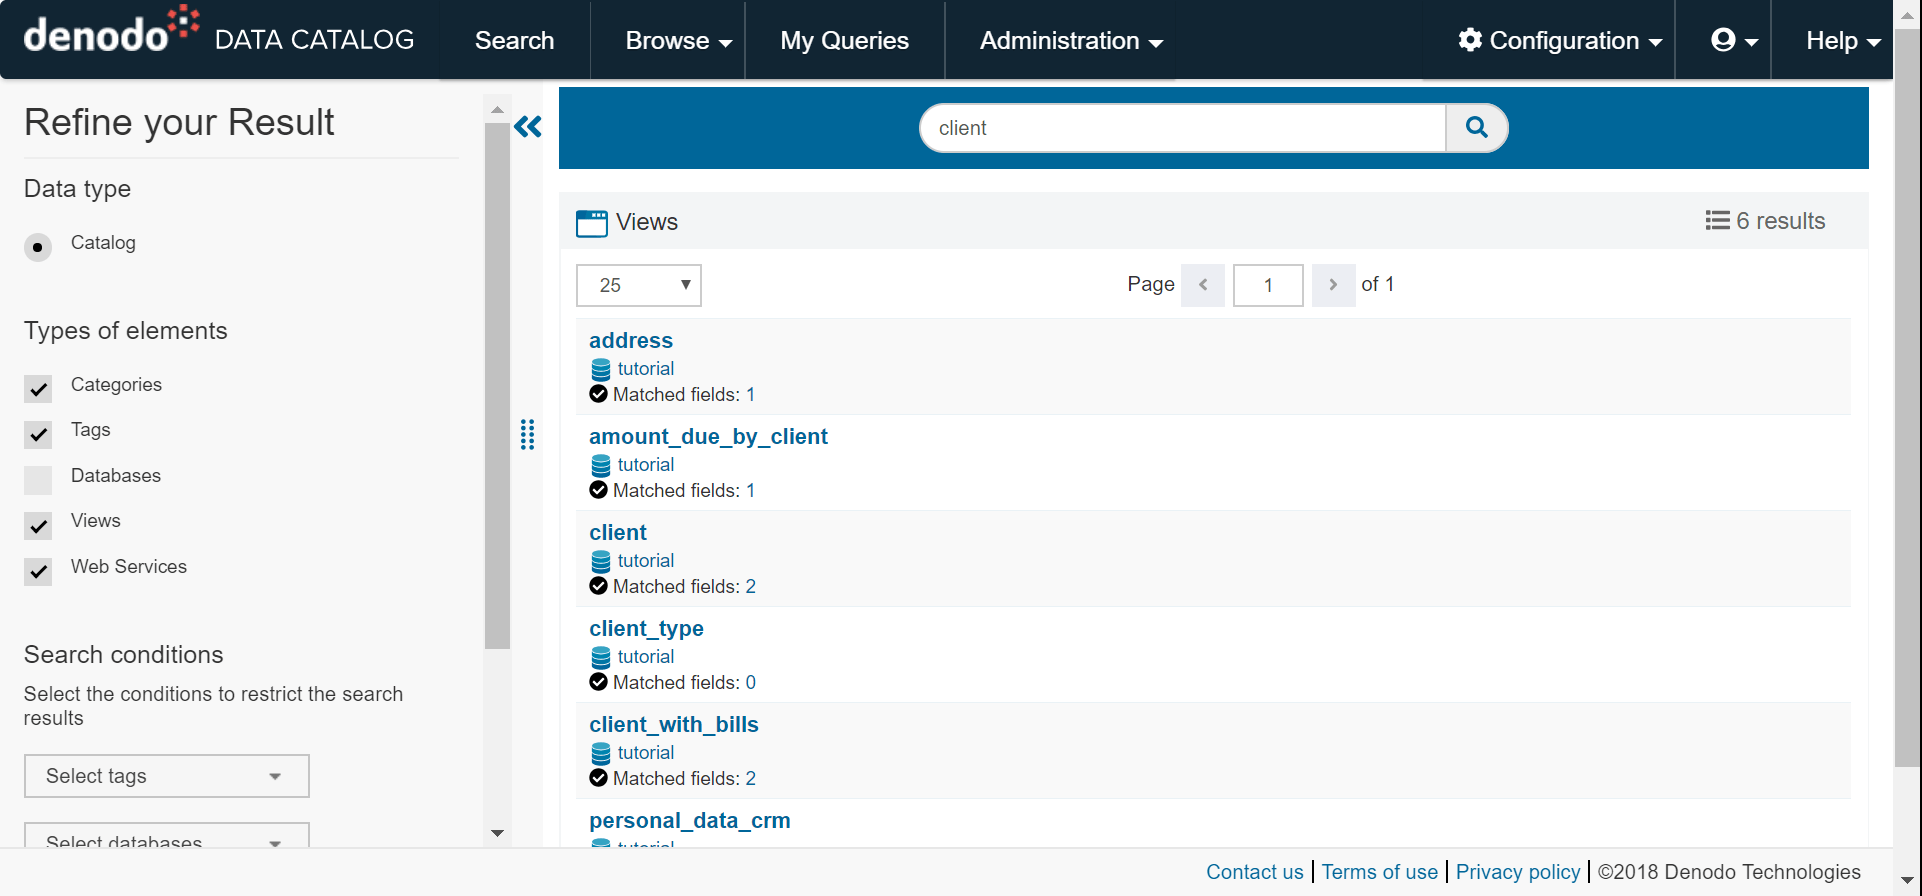Viewport: 1922px width, 896px height.
Task: Expand the Administration menu
Action: (1071, 40)
